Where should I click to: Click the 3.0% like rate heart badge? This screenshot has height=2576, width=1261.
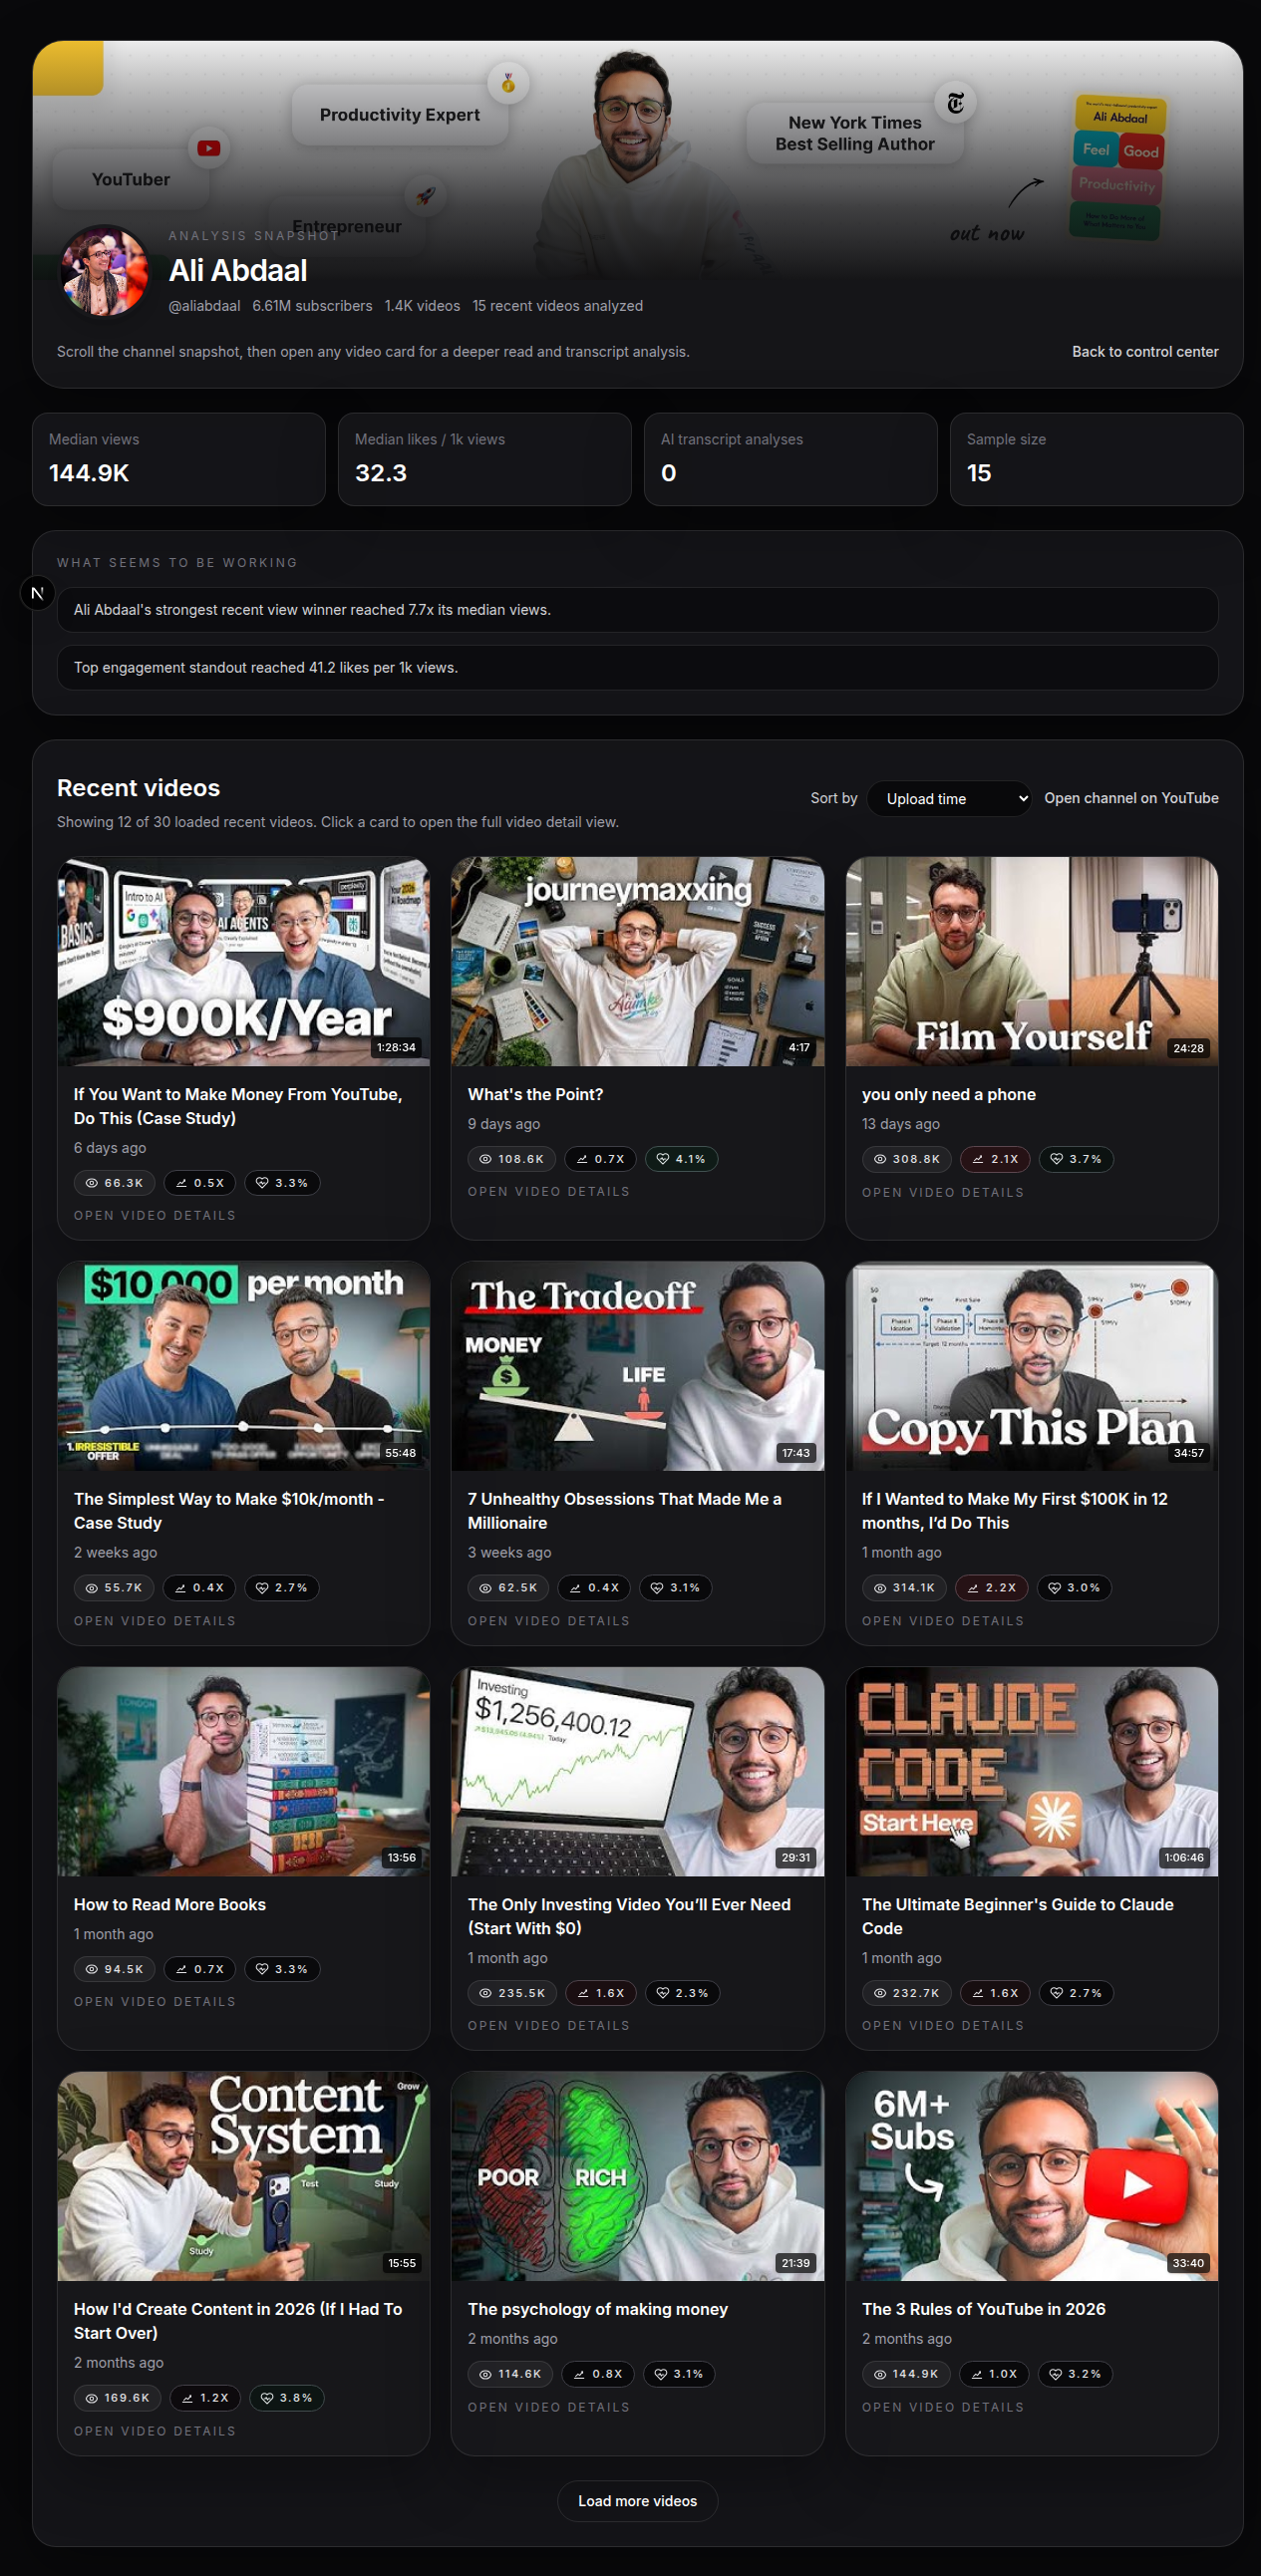[1074, 1588]
